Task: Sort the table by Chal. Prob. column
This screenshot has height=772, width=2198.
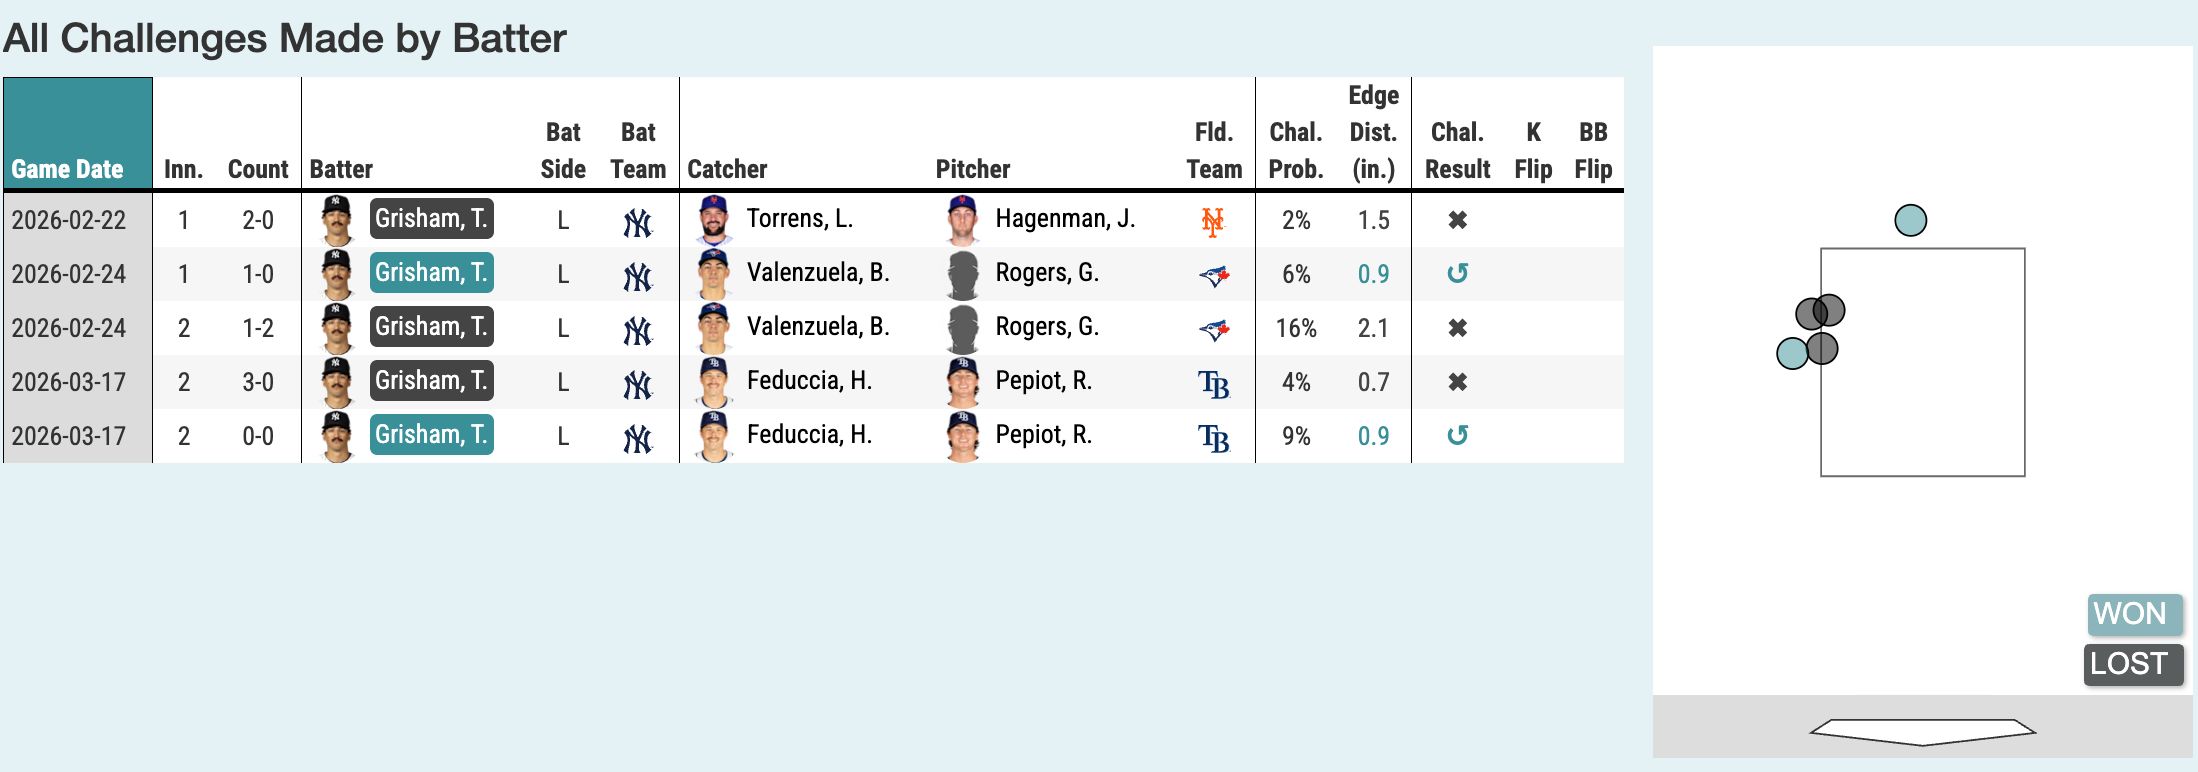Action: (1296, 150)
